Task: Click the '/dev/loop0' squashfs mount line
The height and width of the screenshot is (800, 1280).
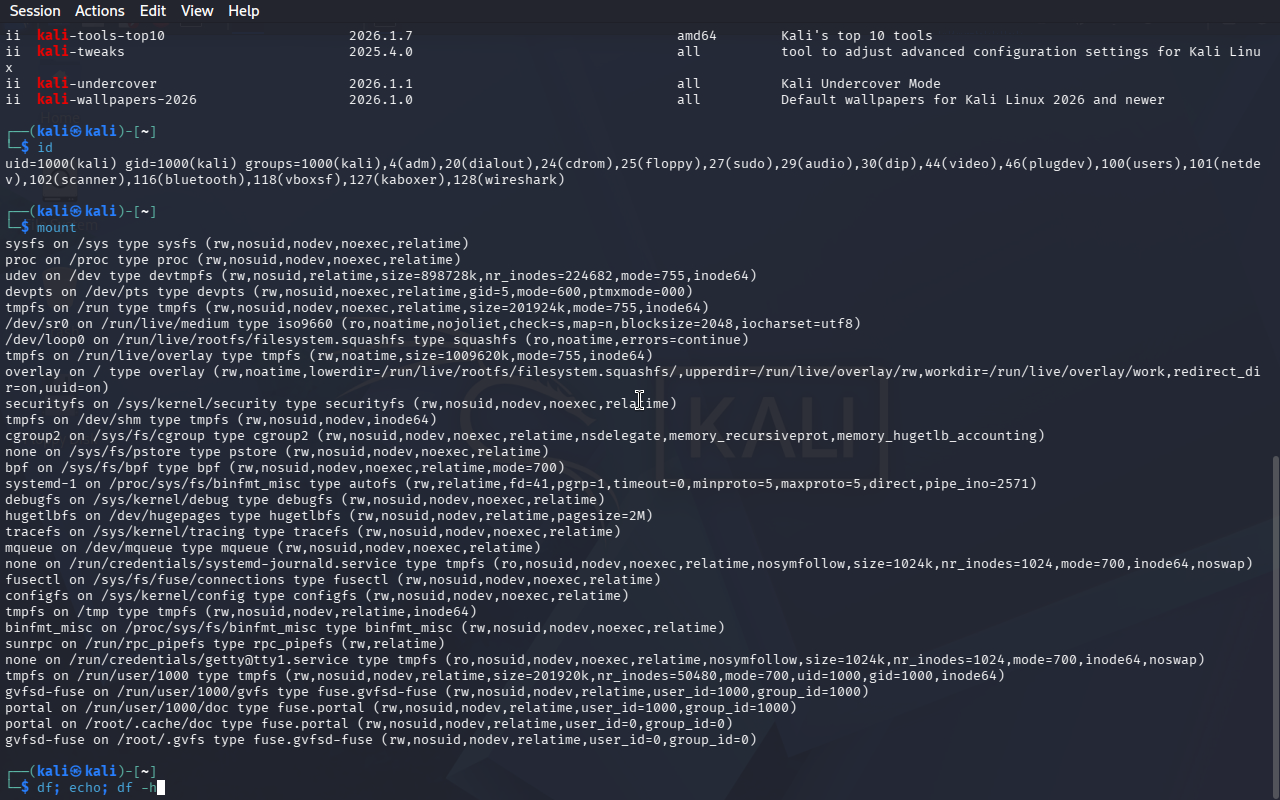Action: [x=200, y=340]
